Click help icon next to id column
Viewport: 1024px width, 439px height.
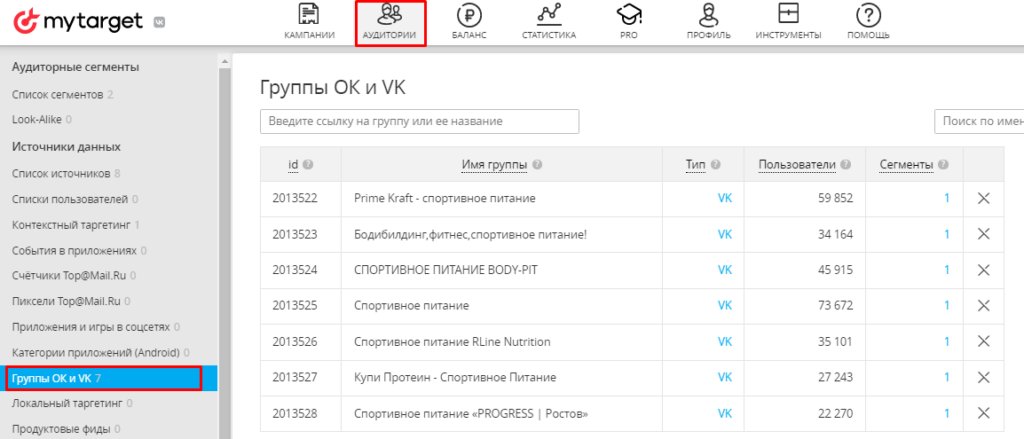point(308,165)
